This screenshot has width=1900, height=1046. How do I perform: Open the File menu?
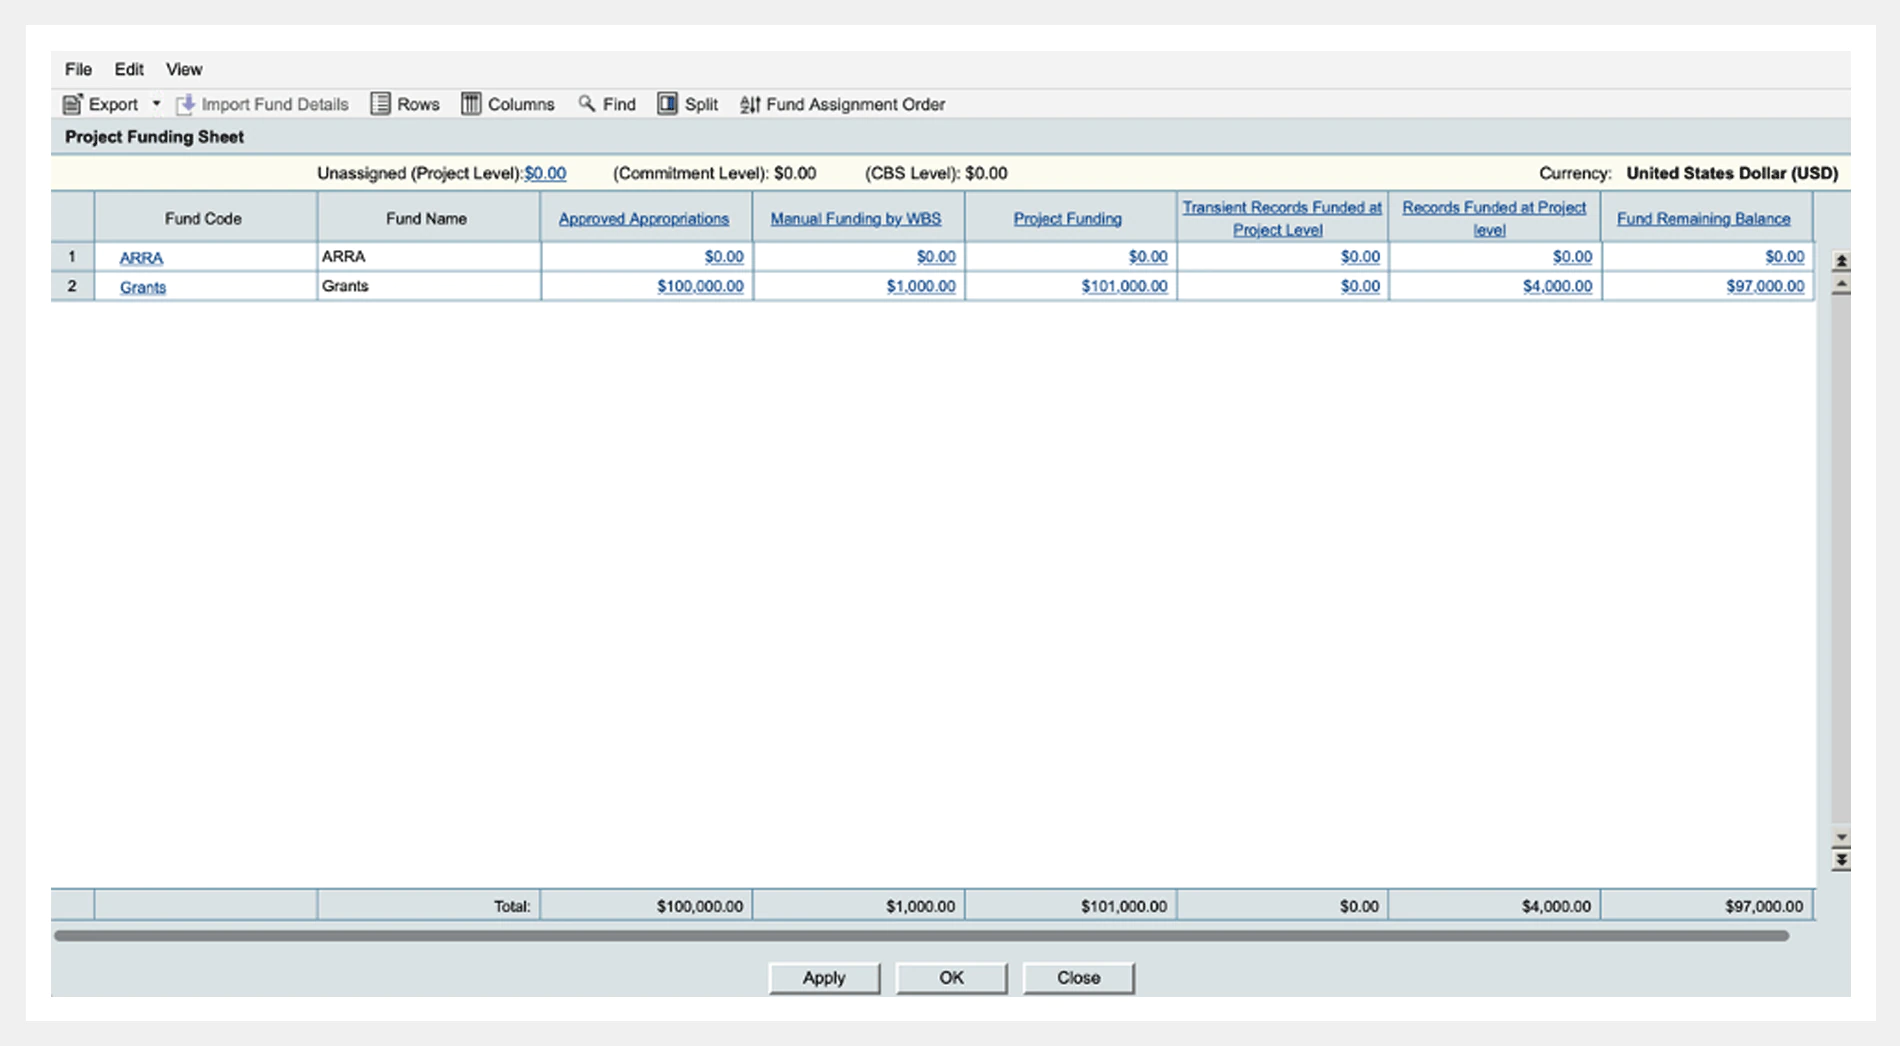coord(78,69)
